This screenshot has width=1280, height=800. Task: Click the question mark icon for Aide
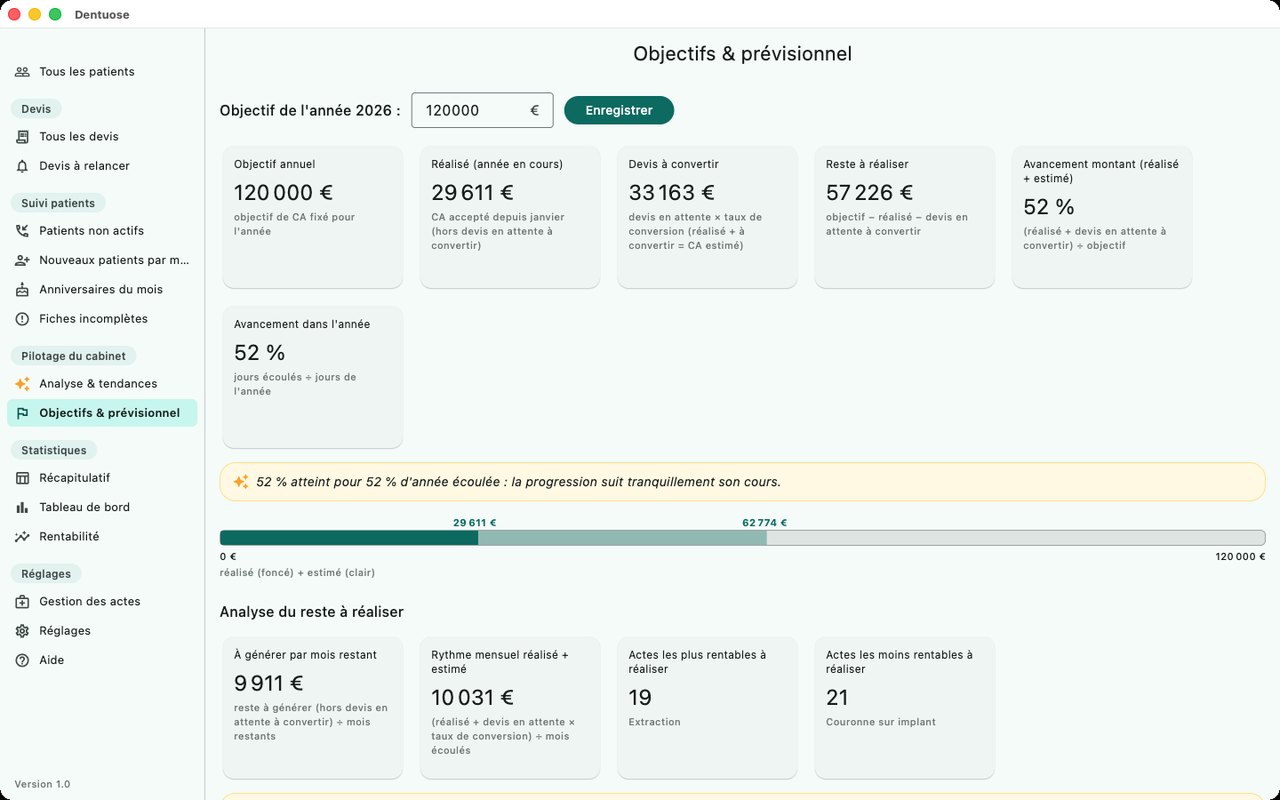click(x=22, y=660)
